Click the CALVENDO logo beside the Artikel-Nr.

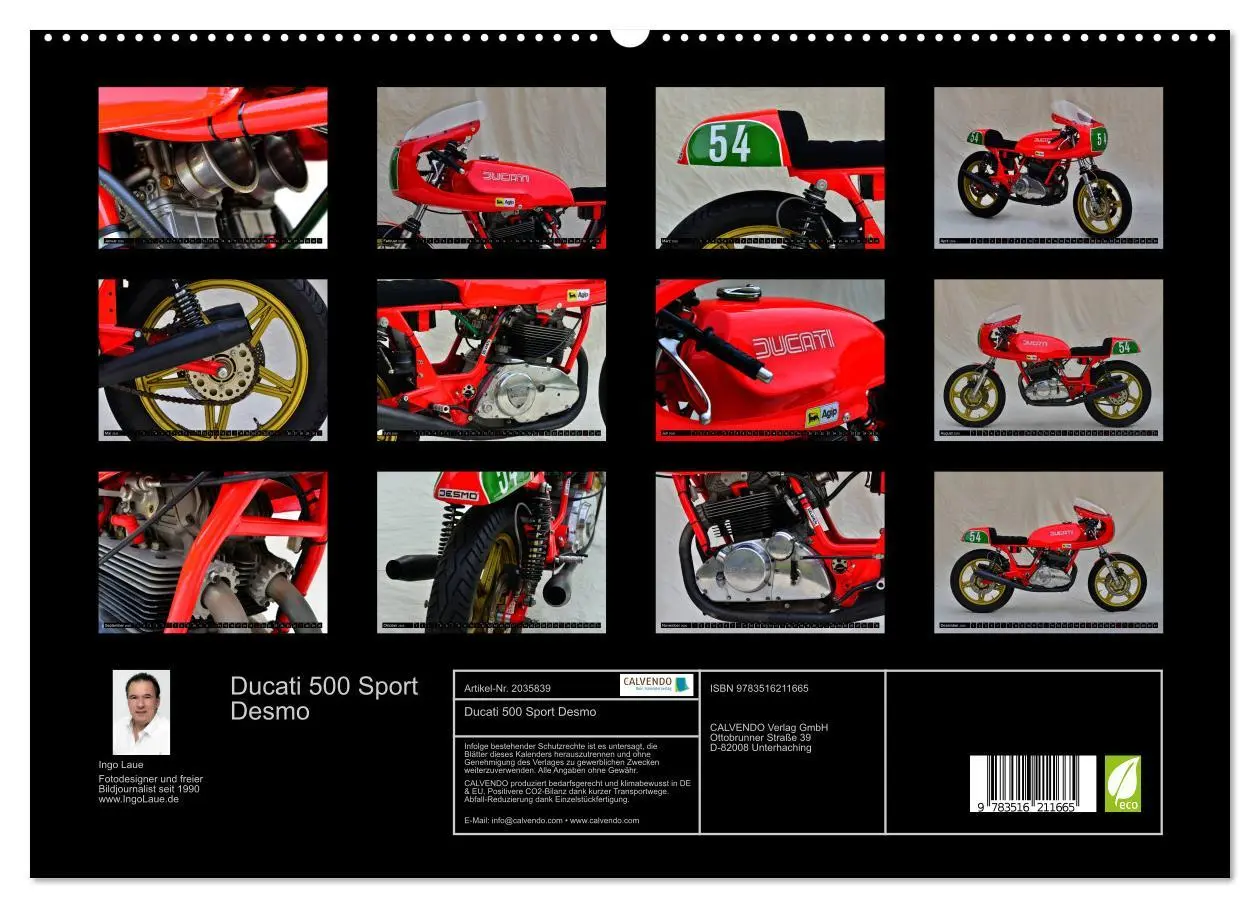656,685
